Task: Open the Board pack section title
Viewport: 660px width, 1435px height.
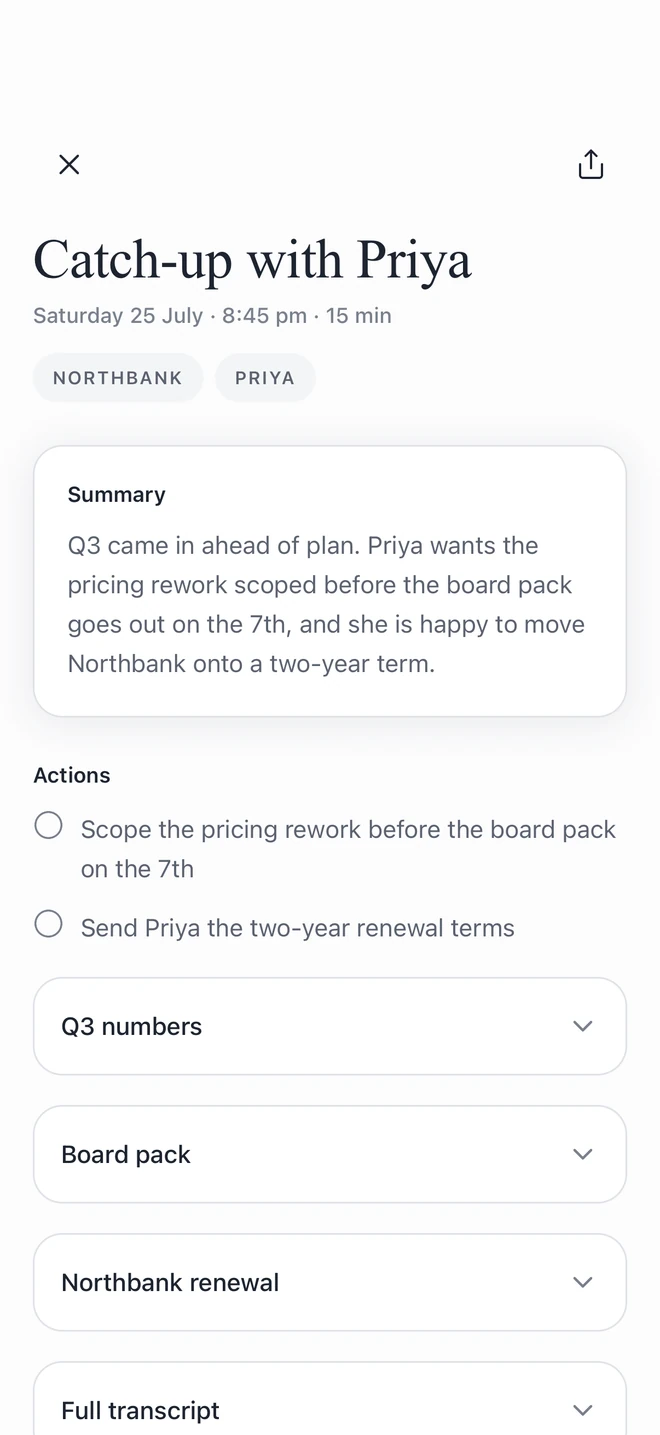Action: pos(126,1154)
